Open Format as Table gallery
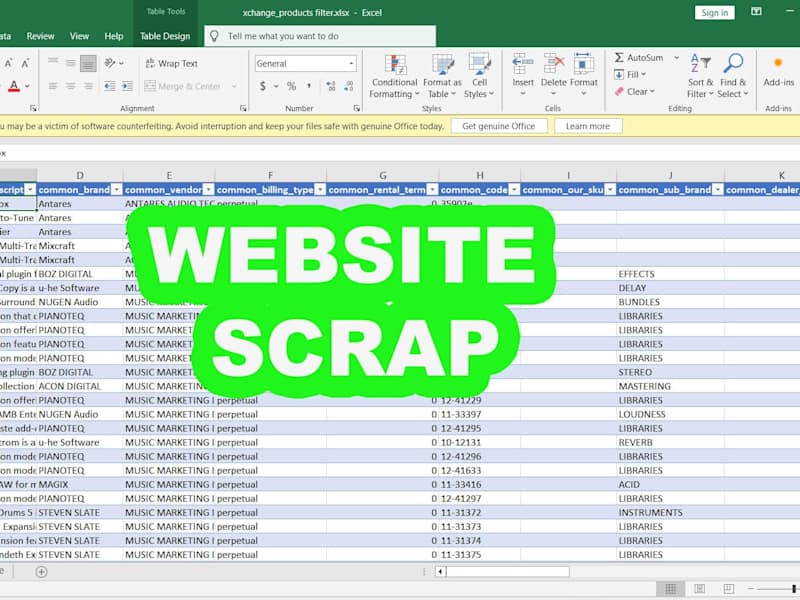This screenshot has width=800, height=600. click(442, 76)
